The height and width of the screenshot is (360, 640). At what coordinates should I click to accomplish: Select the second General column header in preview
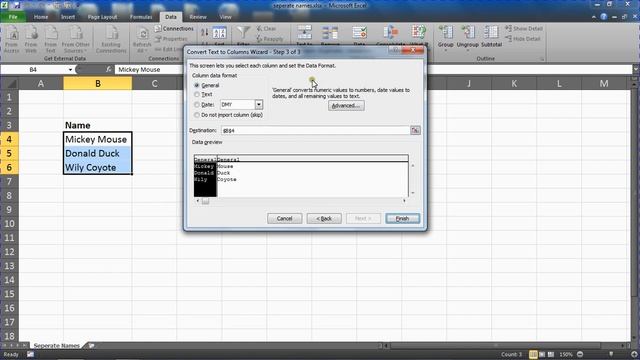(x=228, y=160)
